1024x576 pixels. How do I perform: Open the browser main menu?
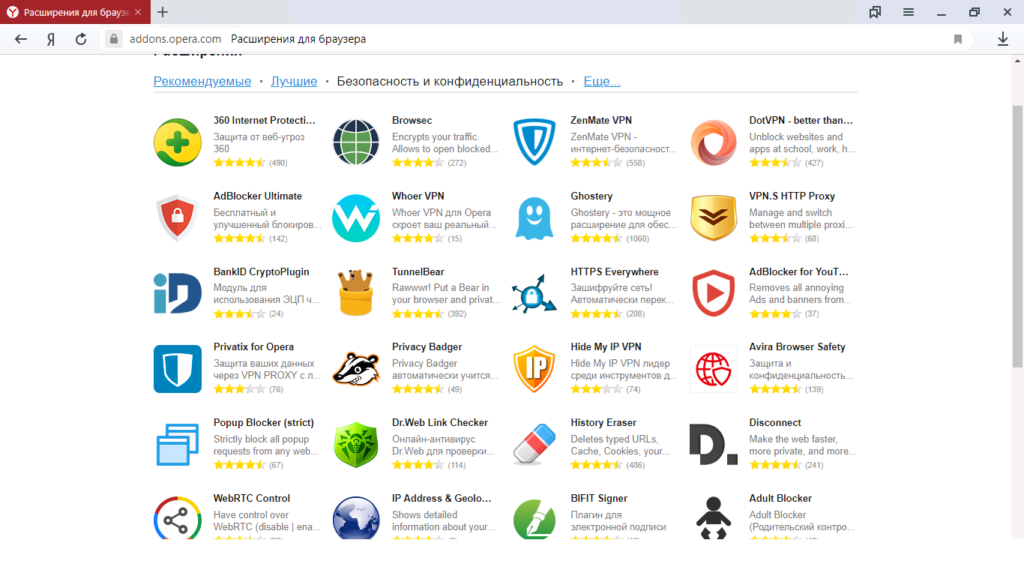[x=908, y=12]
